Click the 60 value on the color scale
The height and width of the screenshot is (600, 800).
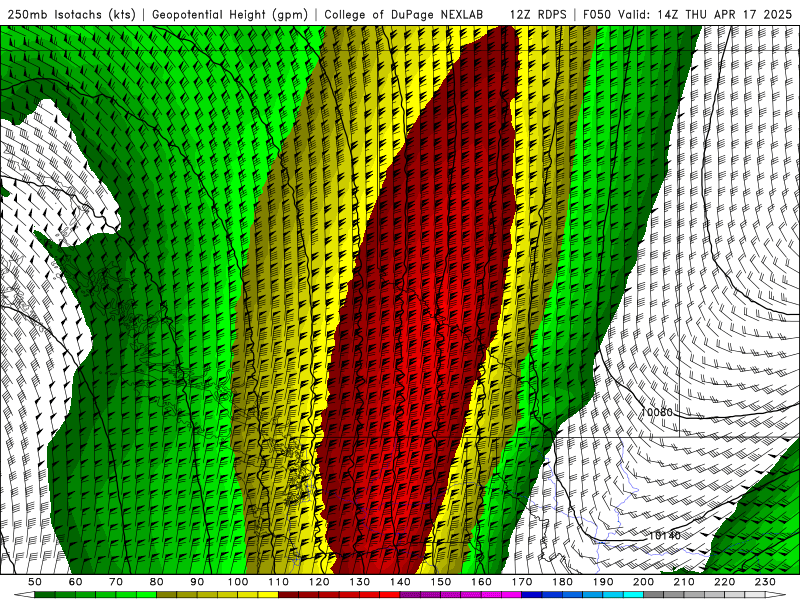click(x=75, y=582)
